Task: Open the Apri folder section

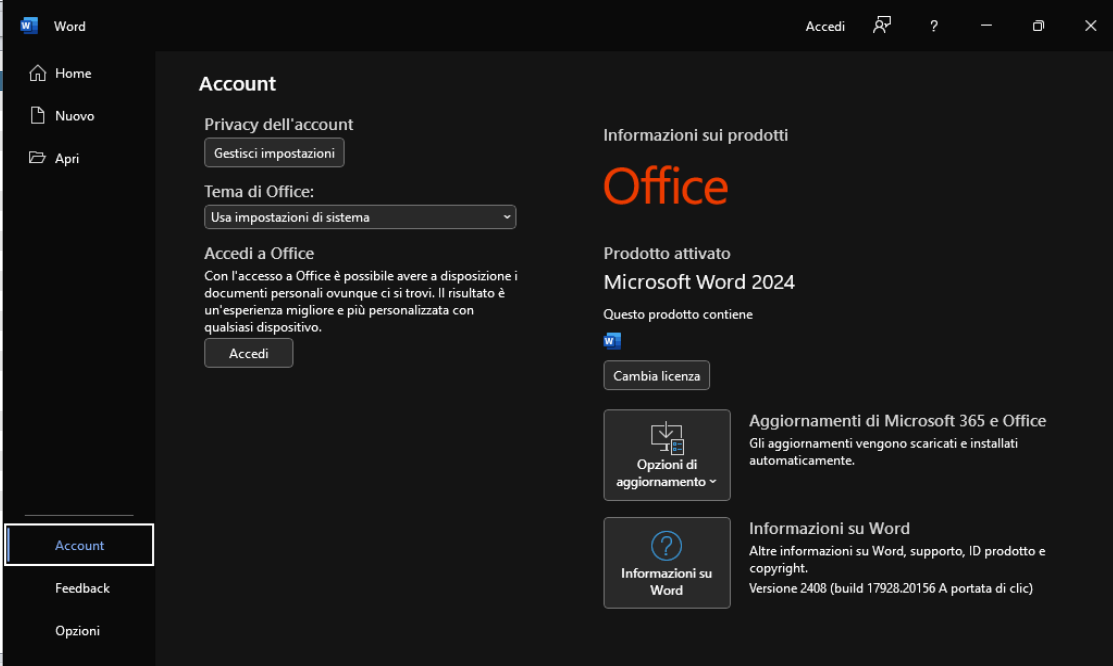Action: click(79, 158)
